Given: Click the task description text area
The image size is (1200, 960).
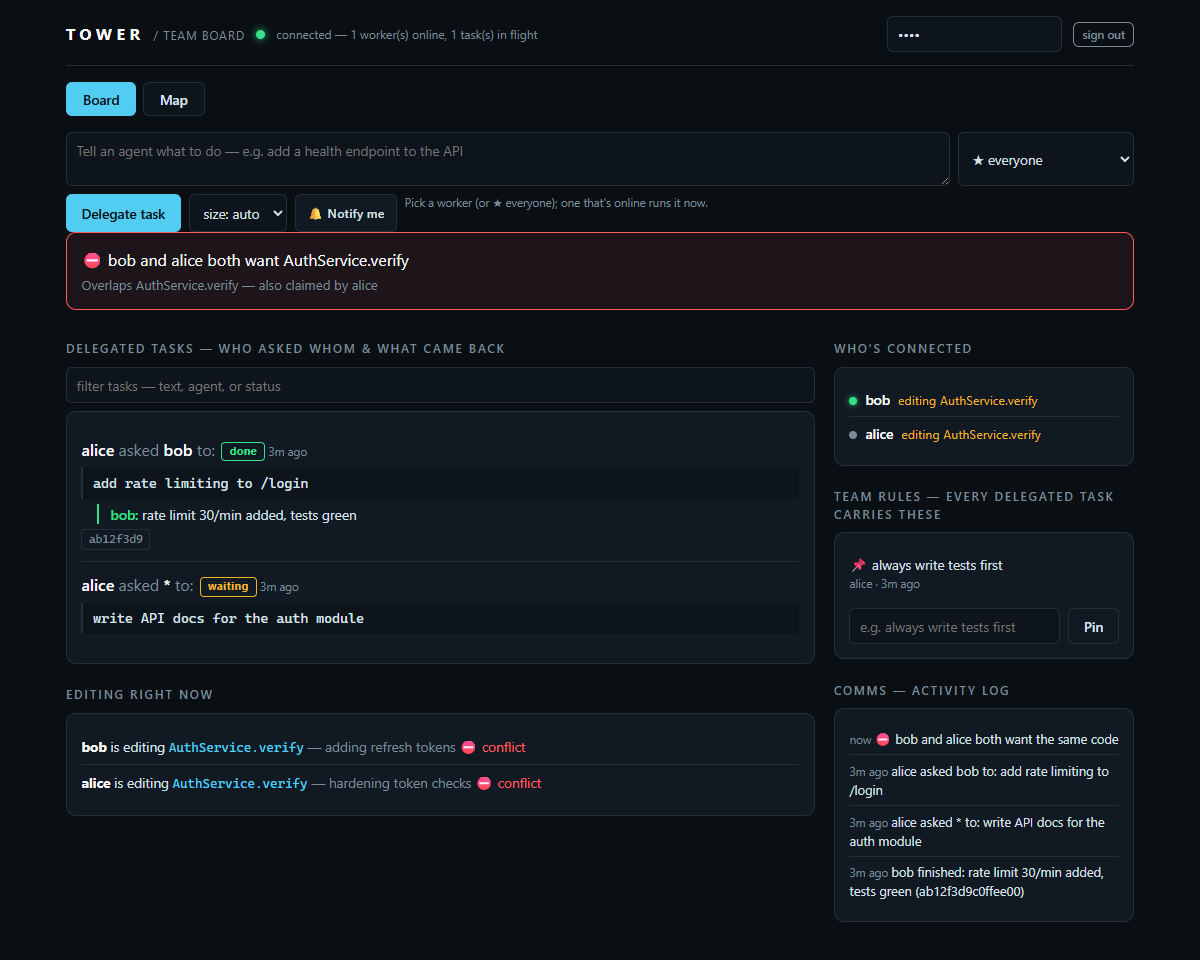Looking at the screenshot, I should pyautogui.click(x=508, y=159).
